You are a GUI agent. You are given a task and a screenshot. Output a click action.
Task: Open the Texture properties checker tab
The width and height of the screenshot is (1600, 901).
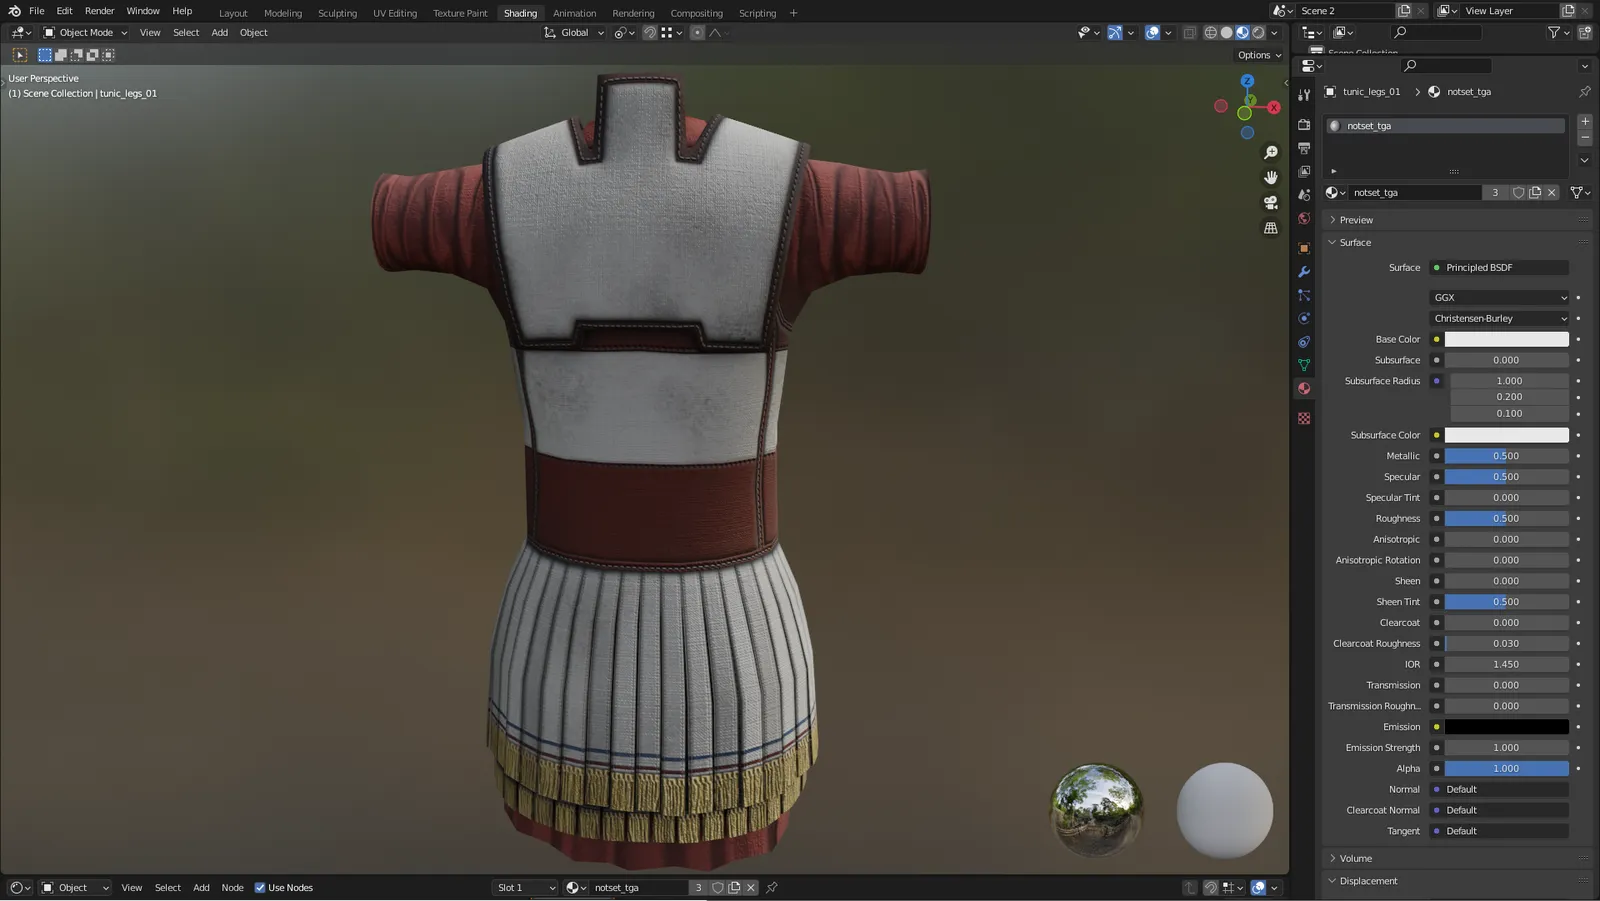[x=1304, y=419]
